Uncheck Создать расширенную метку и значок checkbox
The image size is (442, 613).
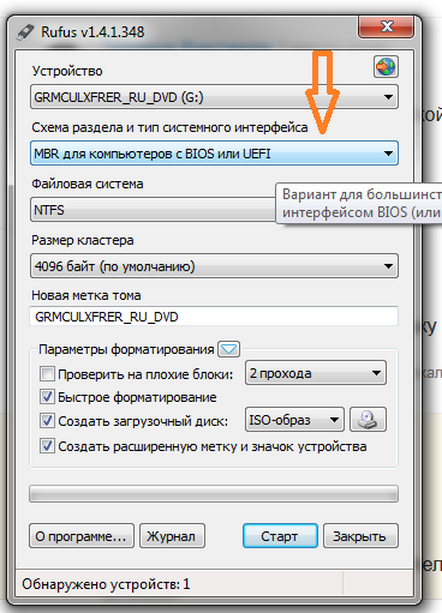[47, 446]
